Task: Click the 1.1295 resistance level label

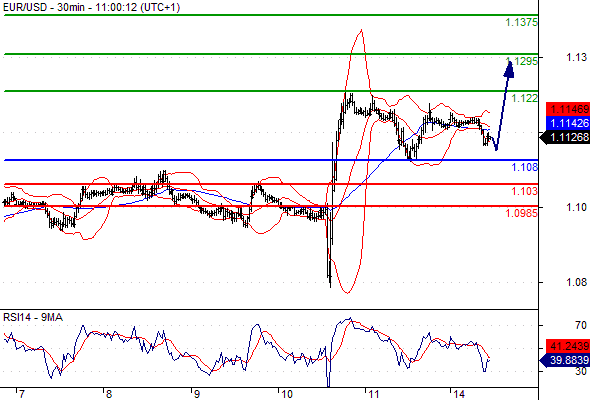Action: click(x=522, y=61)
